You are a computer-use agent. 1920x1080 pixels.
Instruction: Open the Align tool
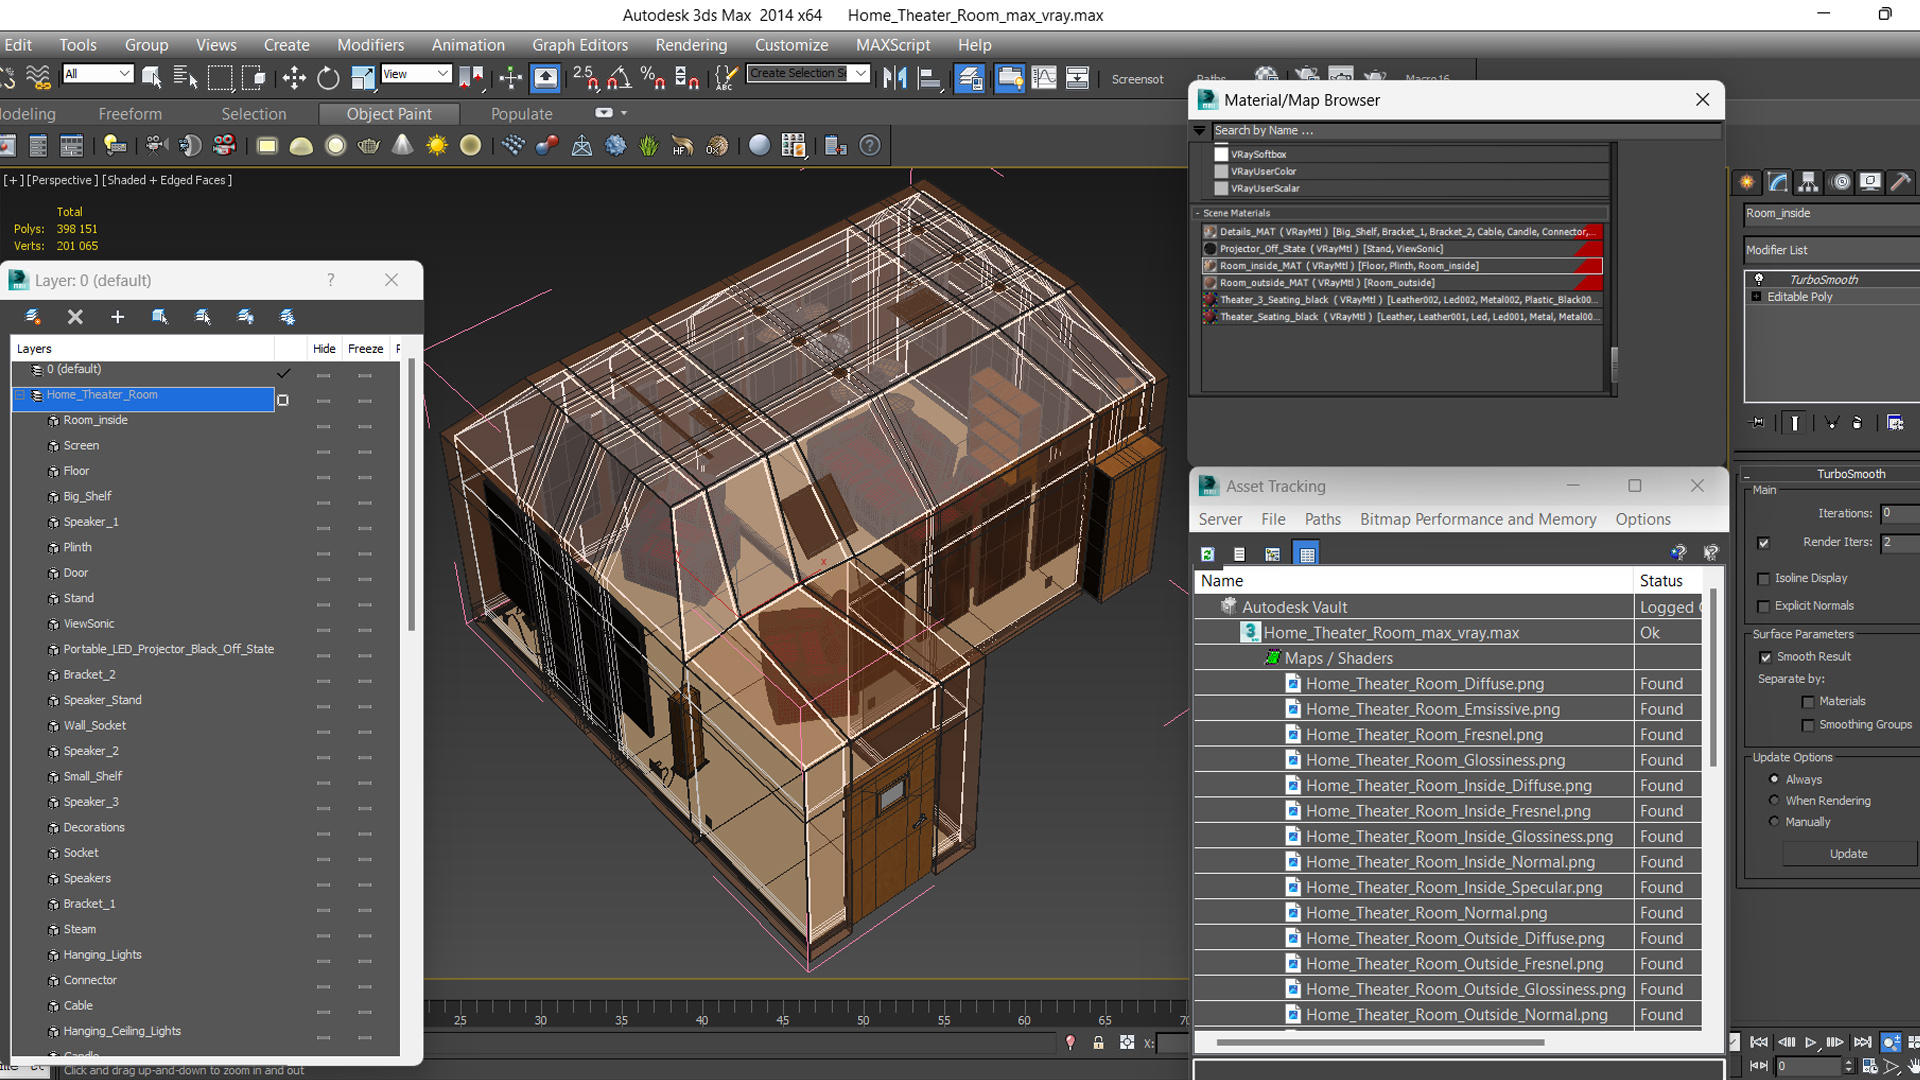coord(929,78)
